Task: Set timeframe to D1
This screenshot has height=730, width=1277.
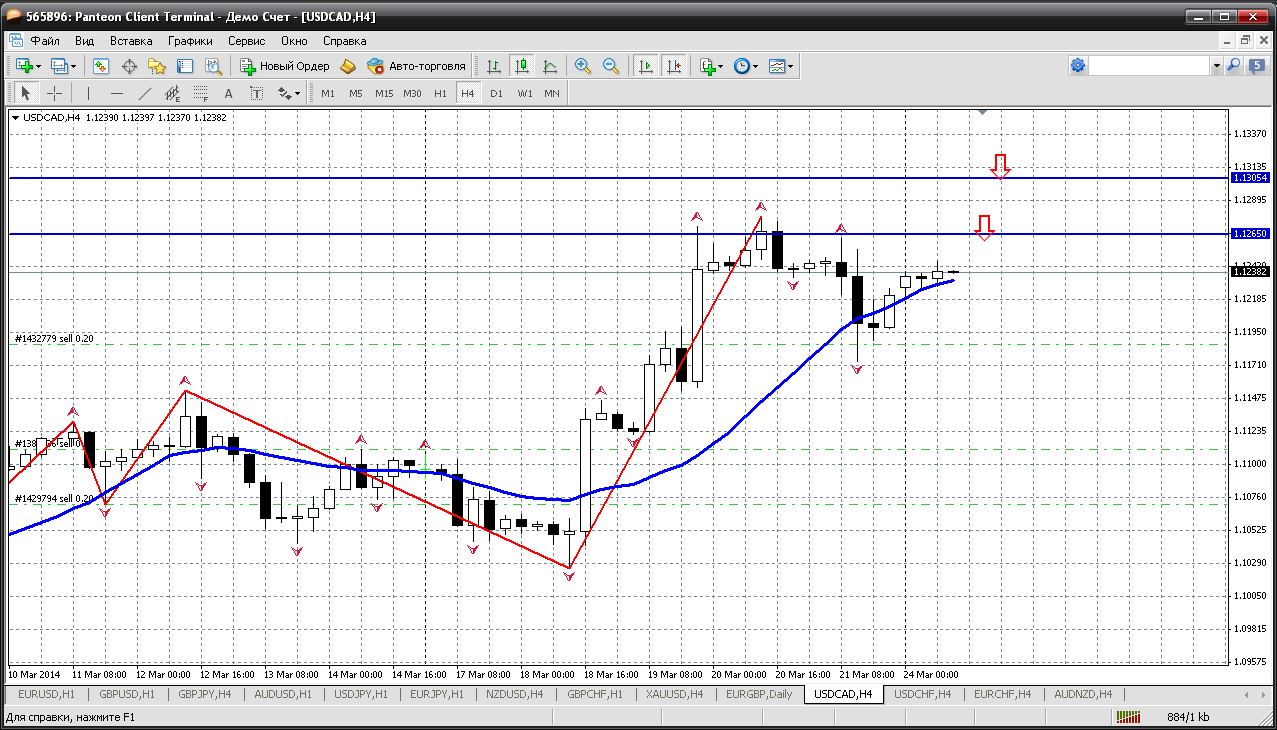Action: pyautogui.click(x=496, y=93)
